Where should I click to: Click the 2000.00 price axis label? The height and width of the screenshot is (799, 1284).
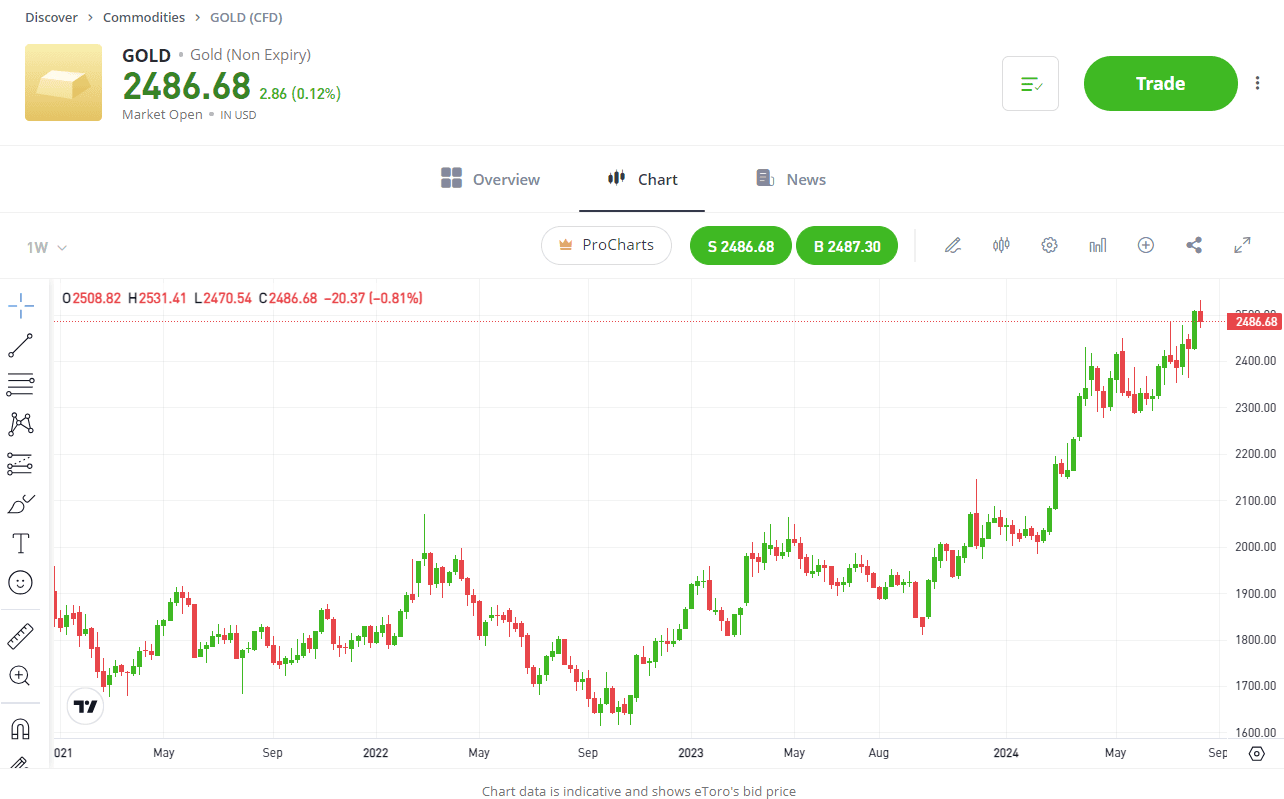pyautogui.click(x=1256, y=547)
